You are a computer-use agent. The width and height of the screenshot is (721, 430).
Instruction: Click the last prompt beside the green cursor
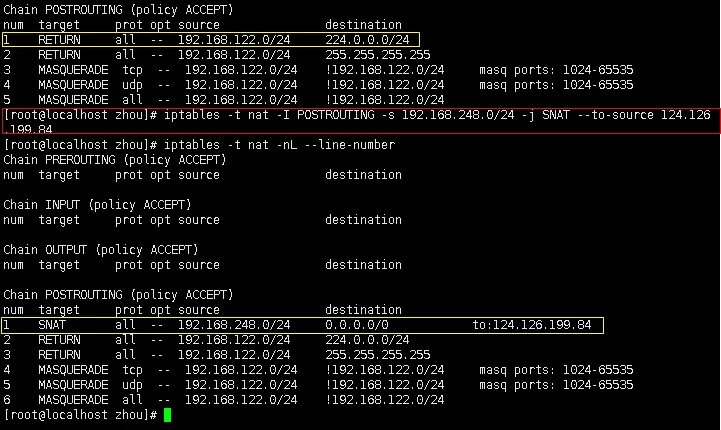(x=80, y=415)
